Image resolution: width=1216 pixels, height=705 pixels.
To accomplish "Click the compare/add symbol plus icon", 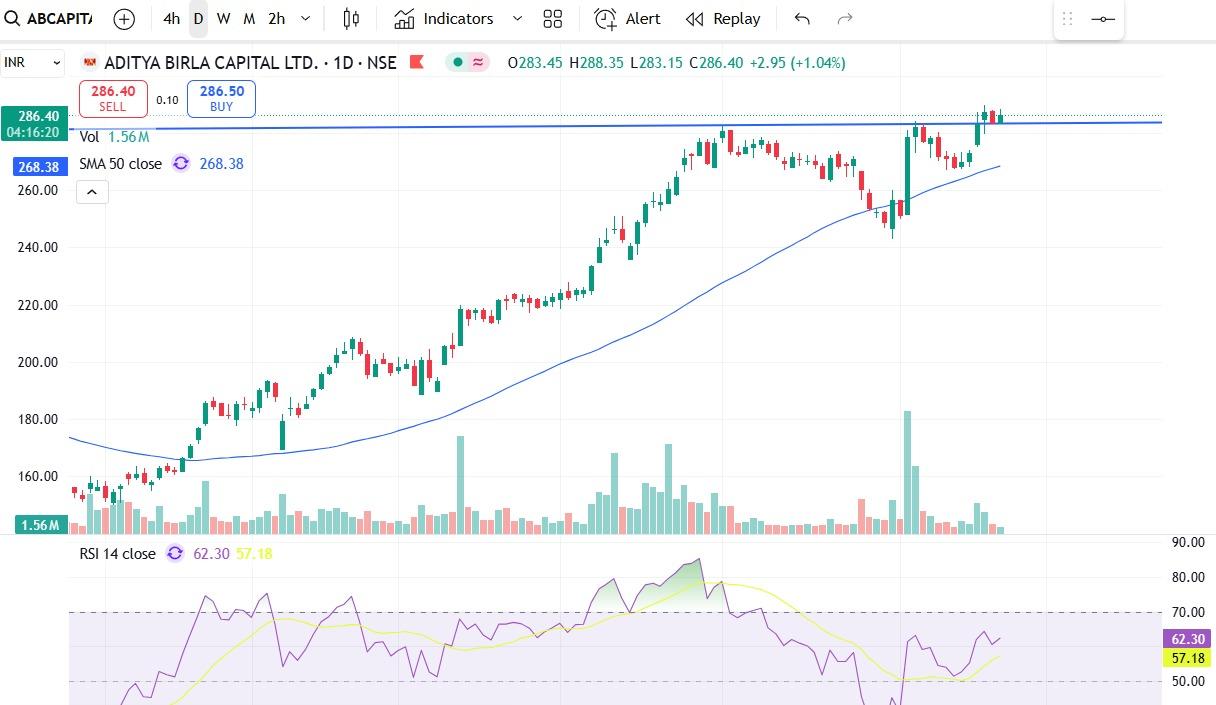I will tap(124, 18).
